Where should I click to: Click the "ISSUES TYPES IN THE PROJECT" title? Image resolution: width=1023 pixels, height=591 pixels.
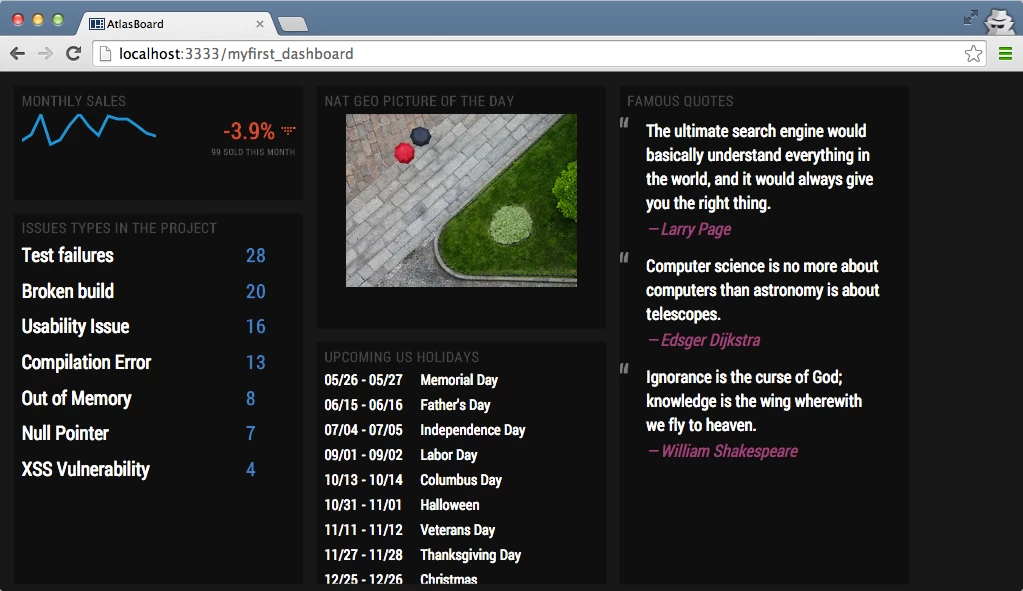tap(119, 228)
